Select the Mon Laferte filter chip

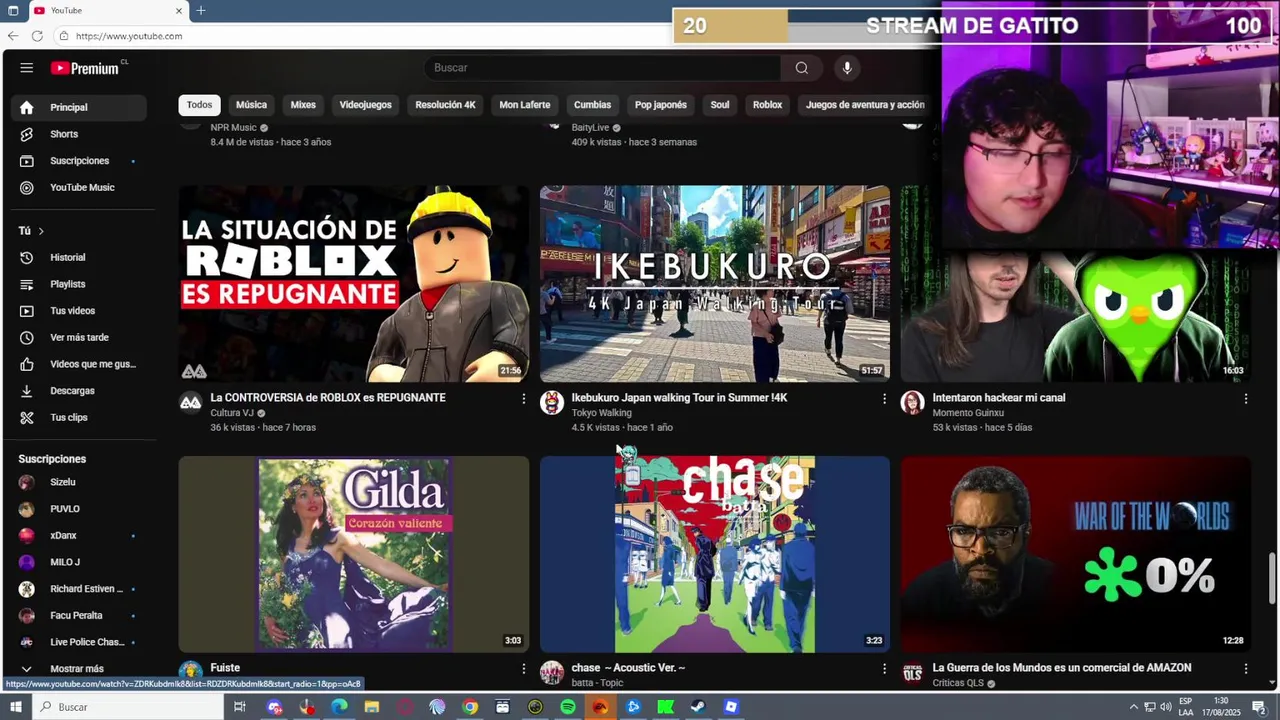point(525,105)
